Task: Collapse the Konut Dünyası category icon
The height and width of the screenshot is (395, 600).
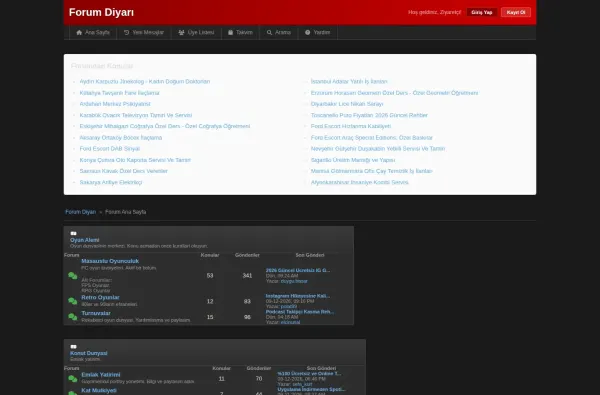Action: click(73, 347)
